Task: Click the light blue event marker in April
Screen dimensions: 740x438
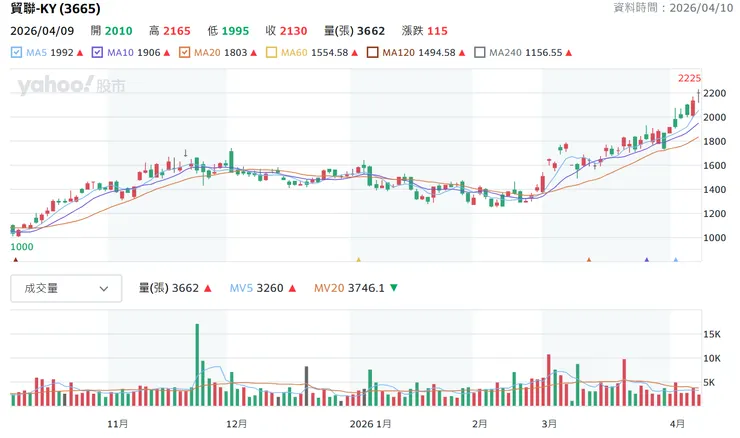Action: [676, 260]
